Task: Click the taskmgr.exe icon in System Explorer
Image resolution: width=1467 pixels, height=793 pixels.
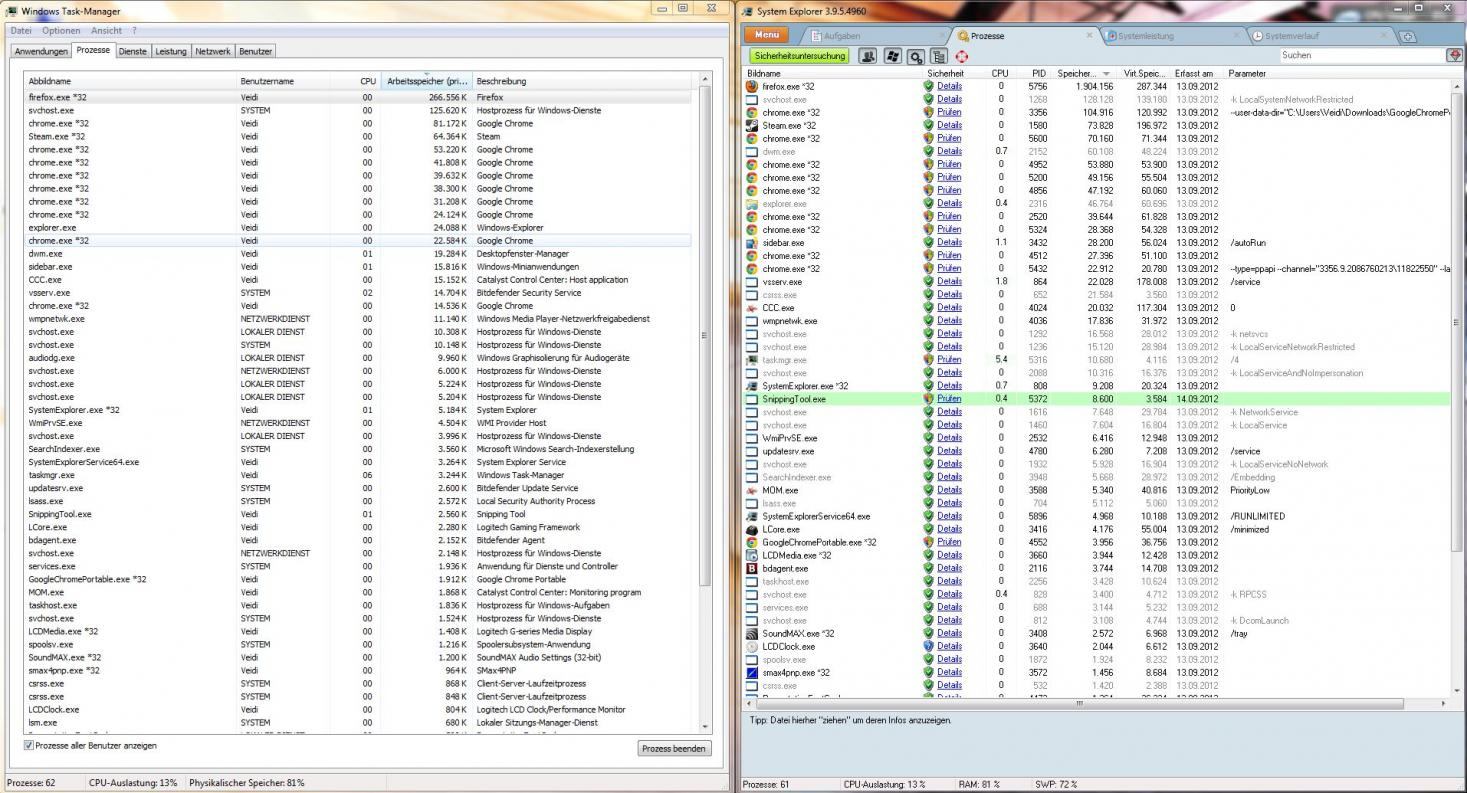Action: [752, 359]
